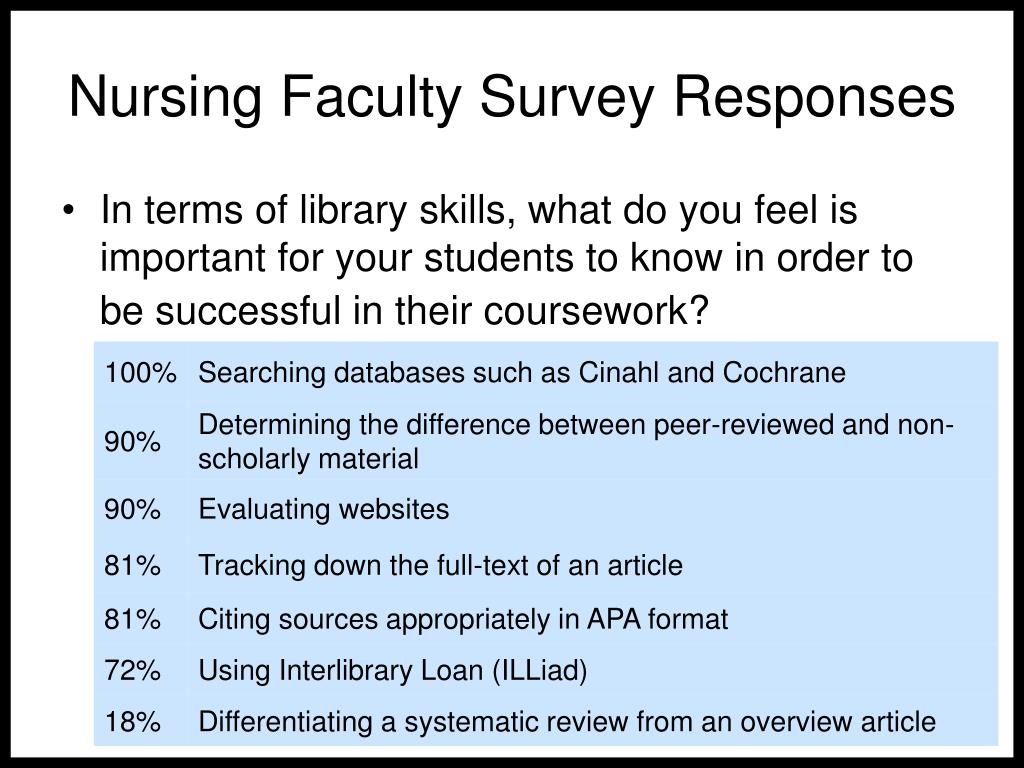1024x768 pixels.
Task: Select the 81% cell beside Citing sources row
Action: click(x=133, y=619)
